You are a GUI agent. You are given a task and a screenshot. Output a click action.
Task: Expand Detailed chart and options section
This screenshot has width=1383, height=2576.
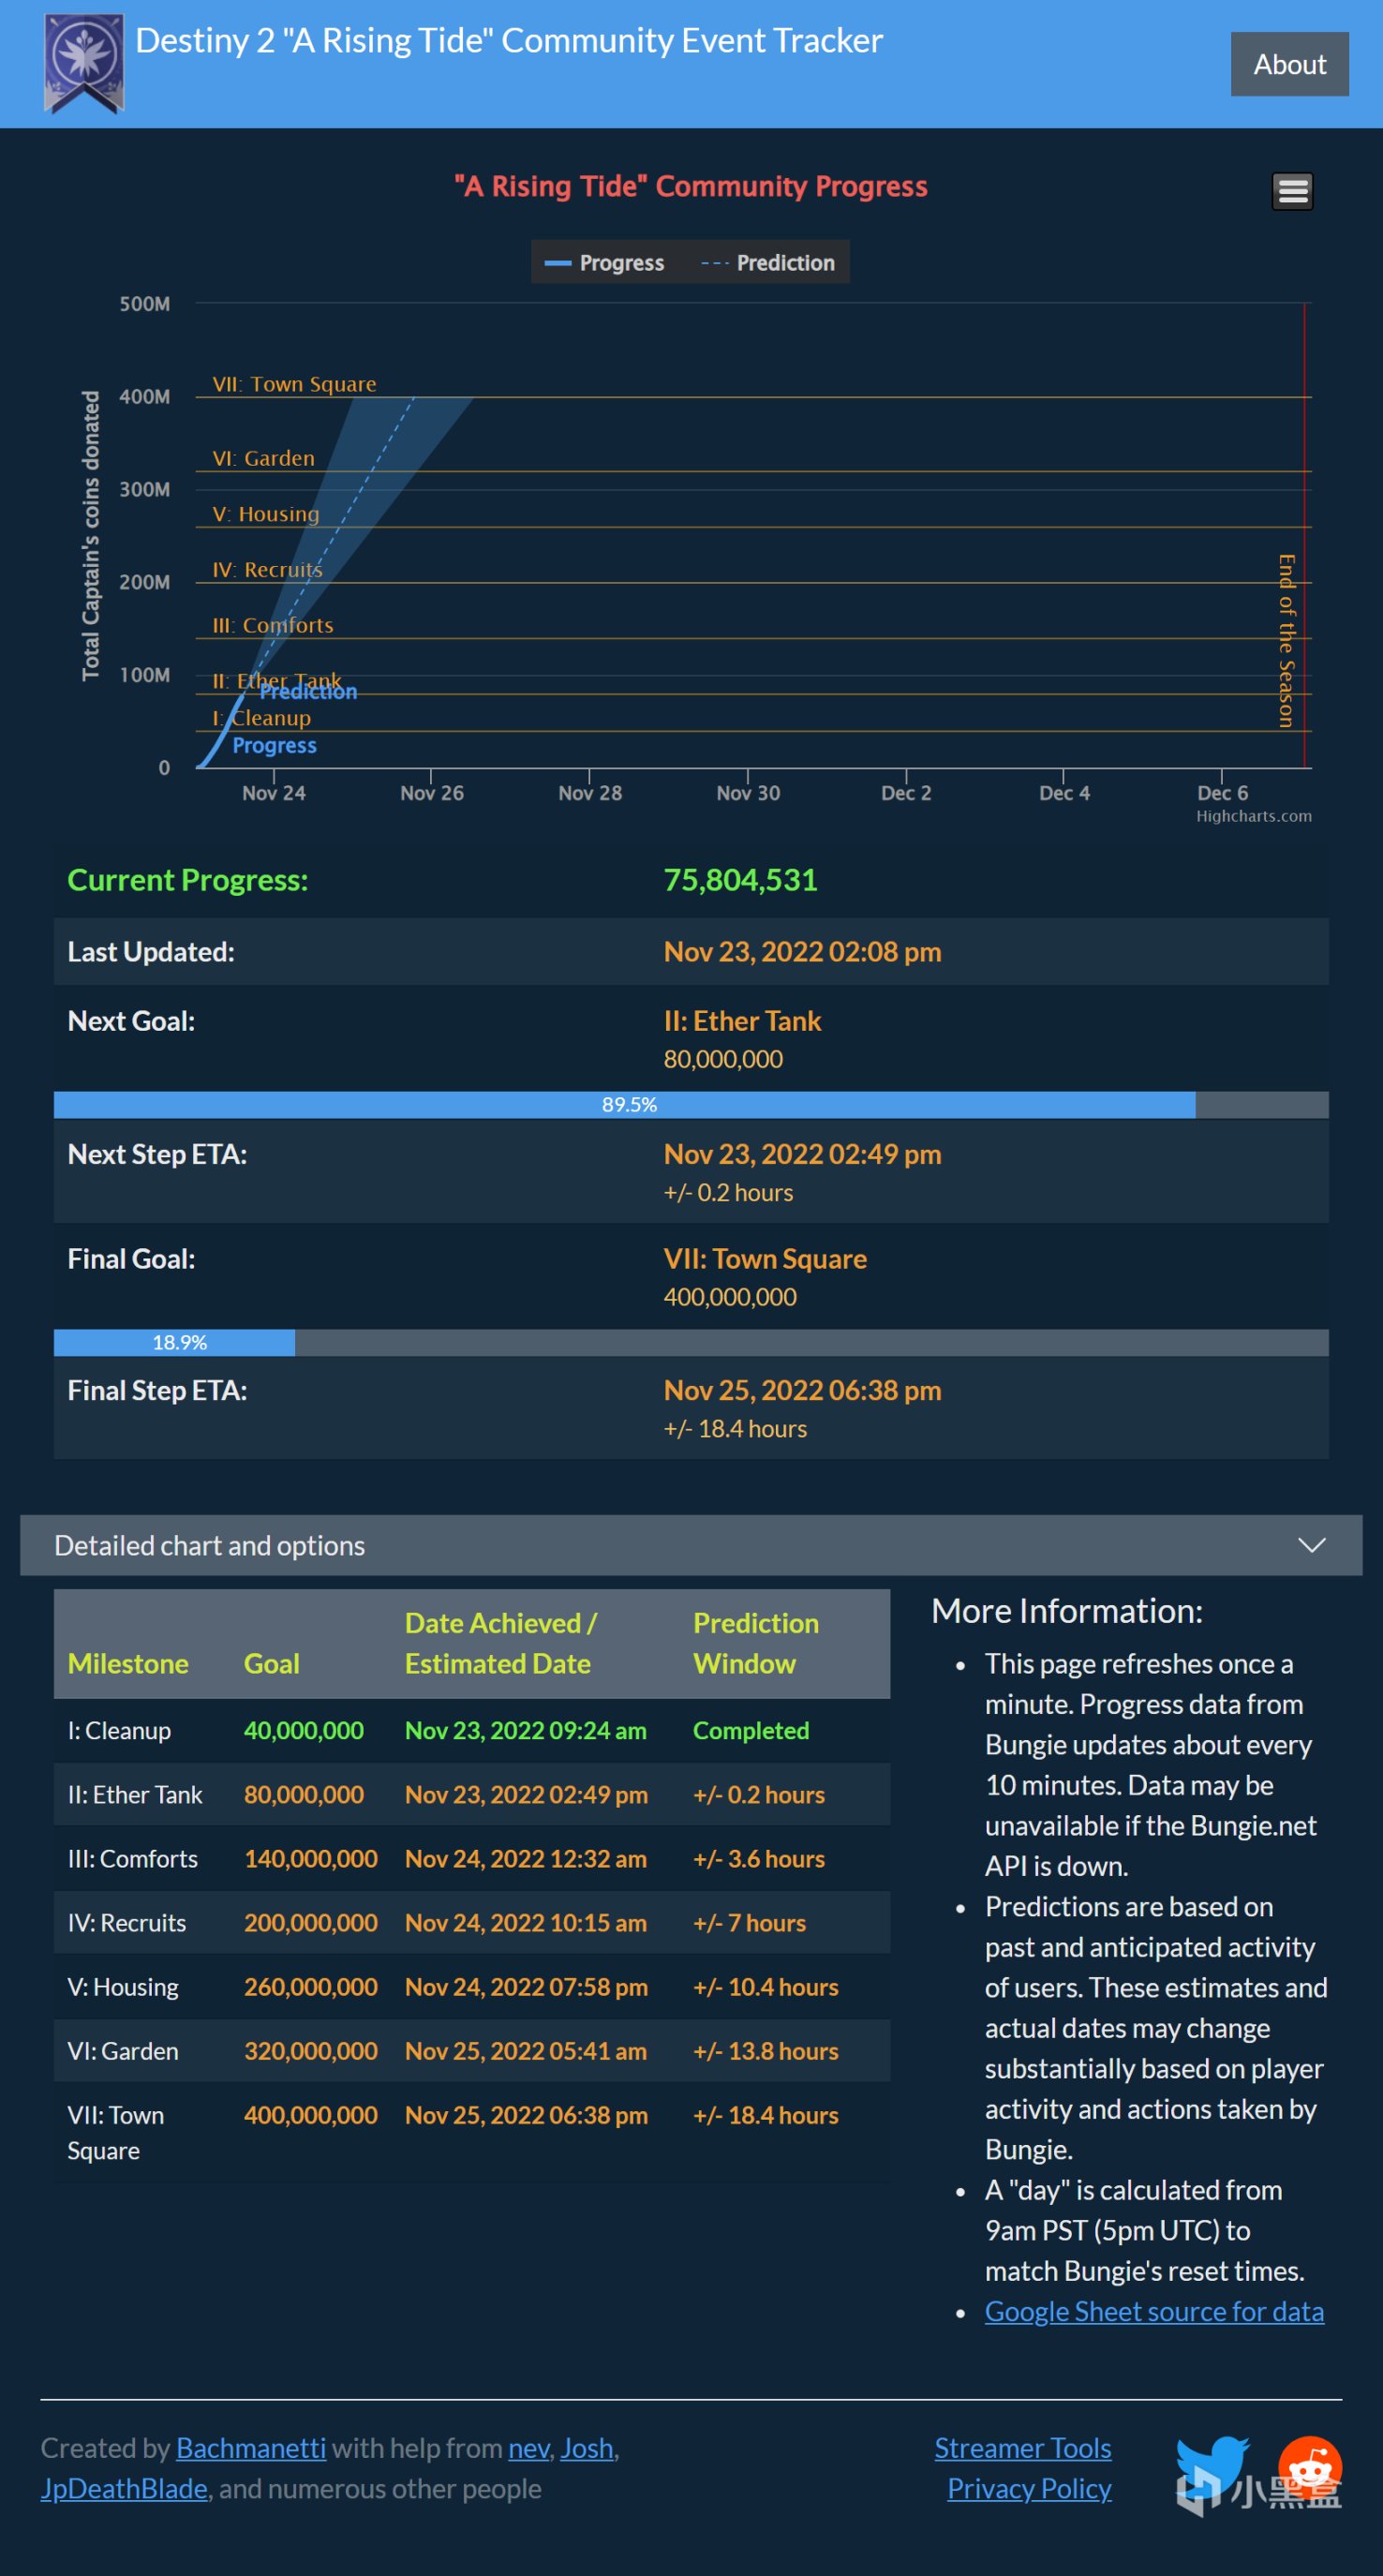pyautogui.click(x=691, y=1545)
